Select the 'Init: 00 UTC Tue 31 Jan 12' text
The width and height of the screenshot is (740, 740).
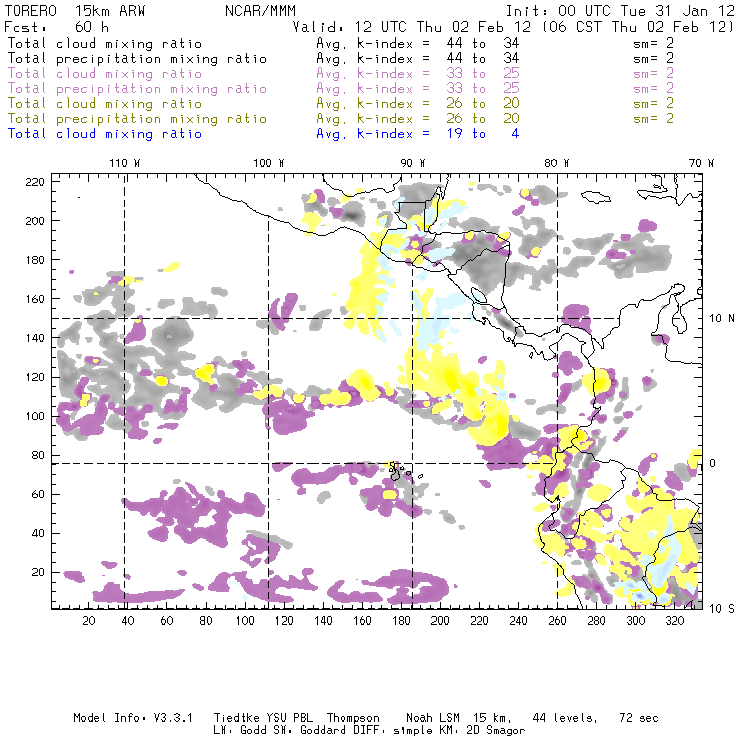pos(620,11)
